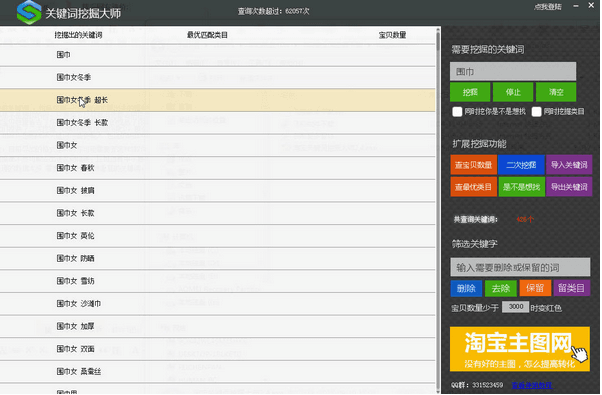Select the 围巾女冬季 长款 row
The height and width of the screenshot is (395, 602).
218,123
